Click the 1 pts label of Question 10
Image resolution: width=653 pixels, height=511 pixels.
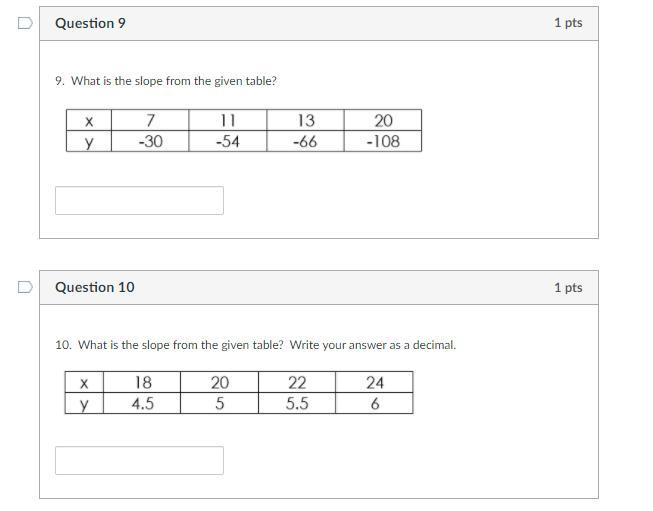point(568,287)
